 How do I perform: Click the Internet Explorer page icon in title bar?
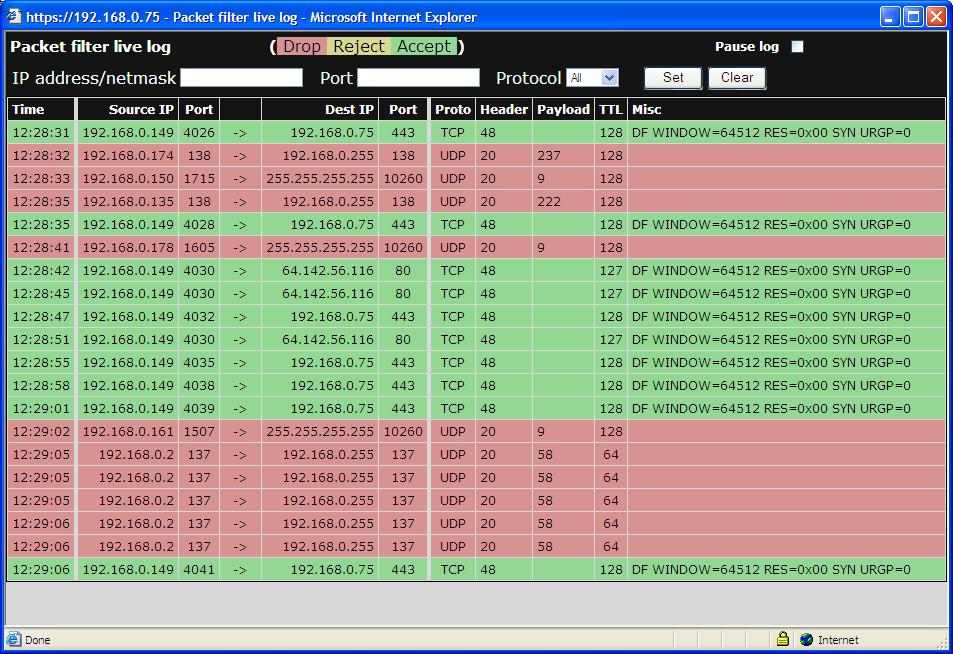tap(14, 17)
